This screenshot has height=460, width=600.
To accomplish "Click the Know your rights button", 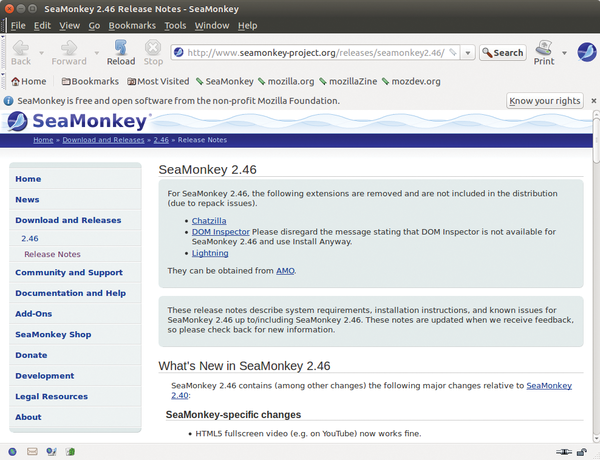I will (545, 101).
